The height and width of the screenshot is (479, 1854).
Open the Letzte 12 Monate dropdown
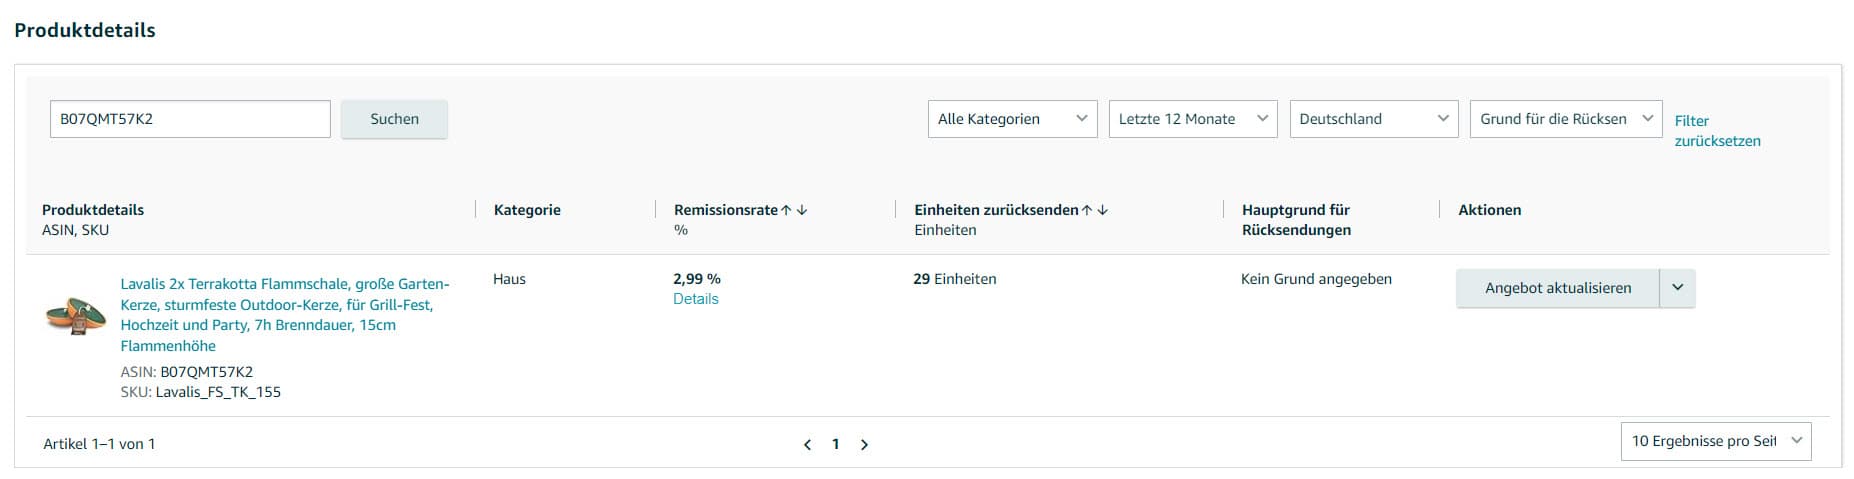(1193, 119)
